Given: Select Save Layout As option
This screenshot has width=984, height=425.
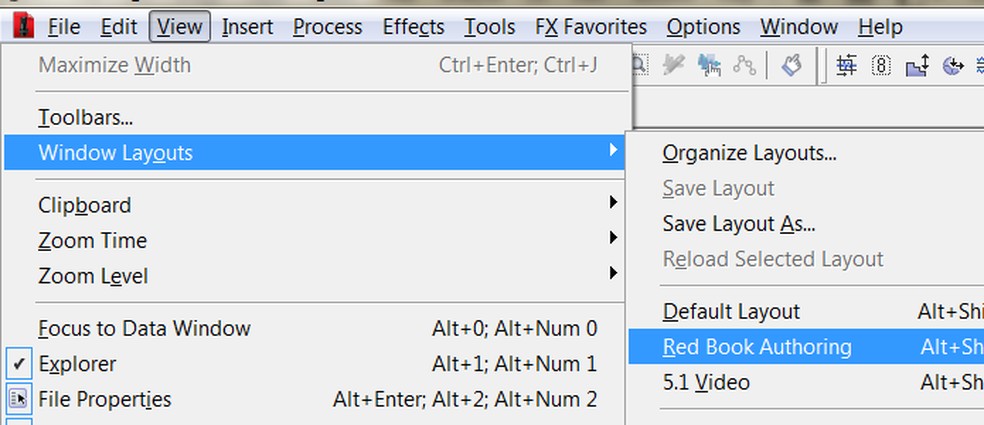Looking at the screenshot, I should pos(739,223).
